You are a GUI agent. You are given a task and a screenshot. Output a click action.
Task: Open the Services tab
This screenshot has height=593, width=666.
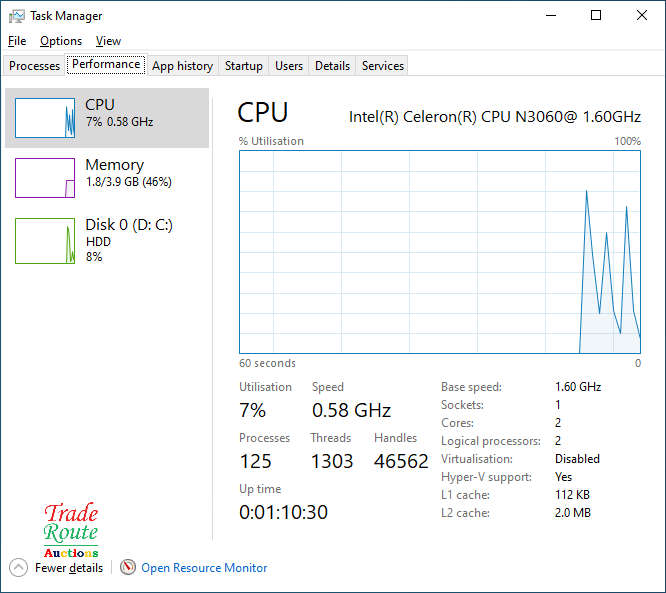[383, 66]
